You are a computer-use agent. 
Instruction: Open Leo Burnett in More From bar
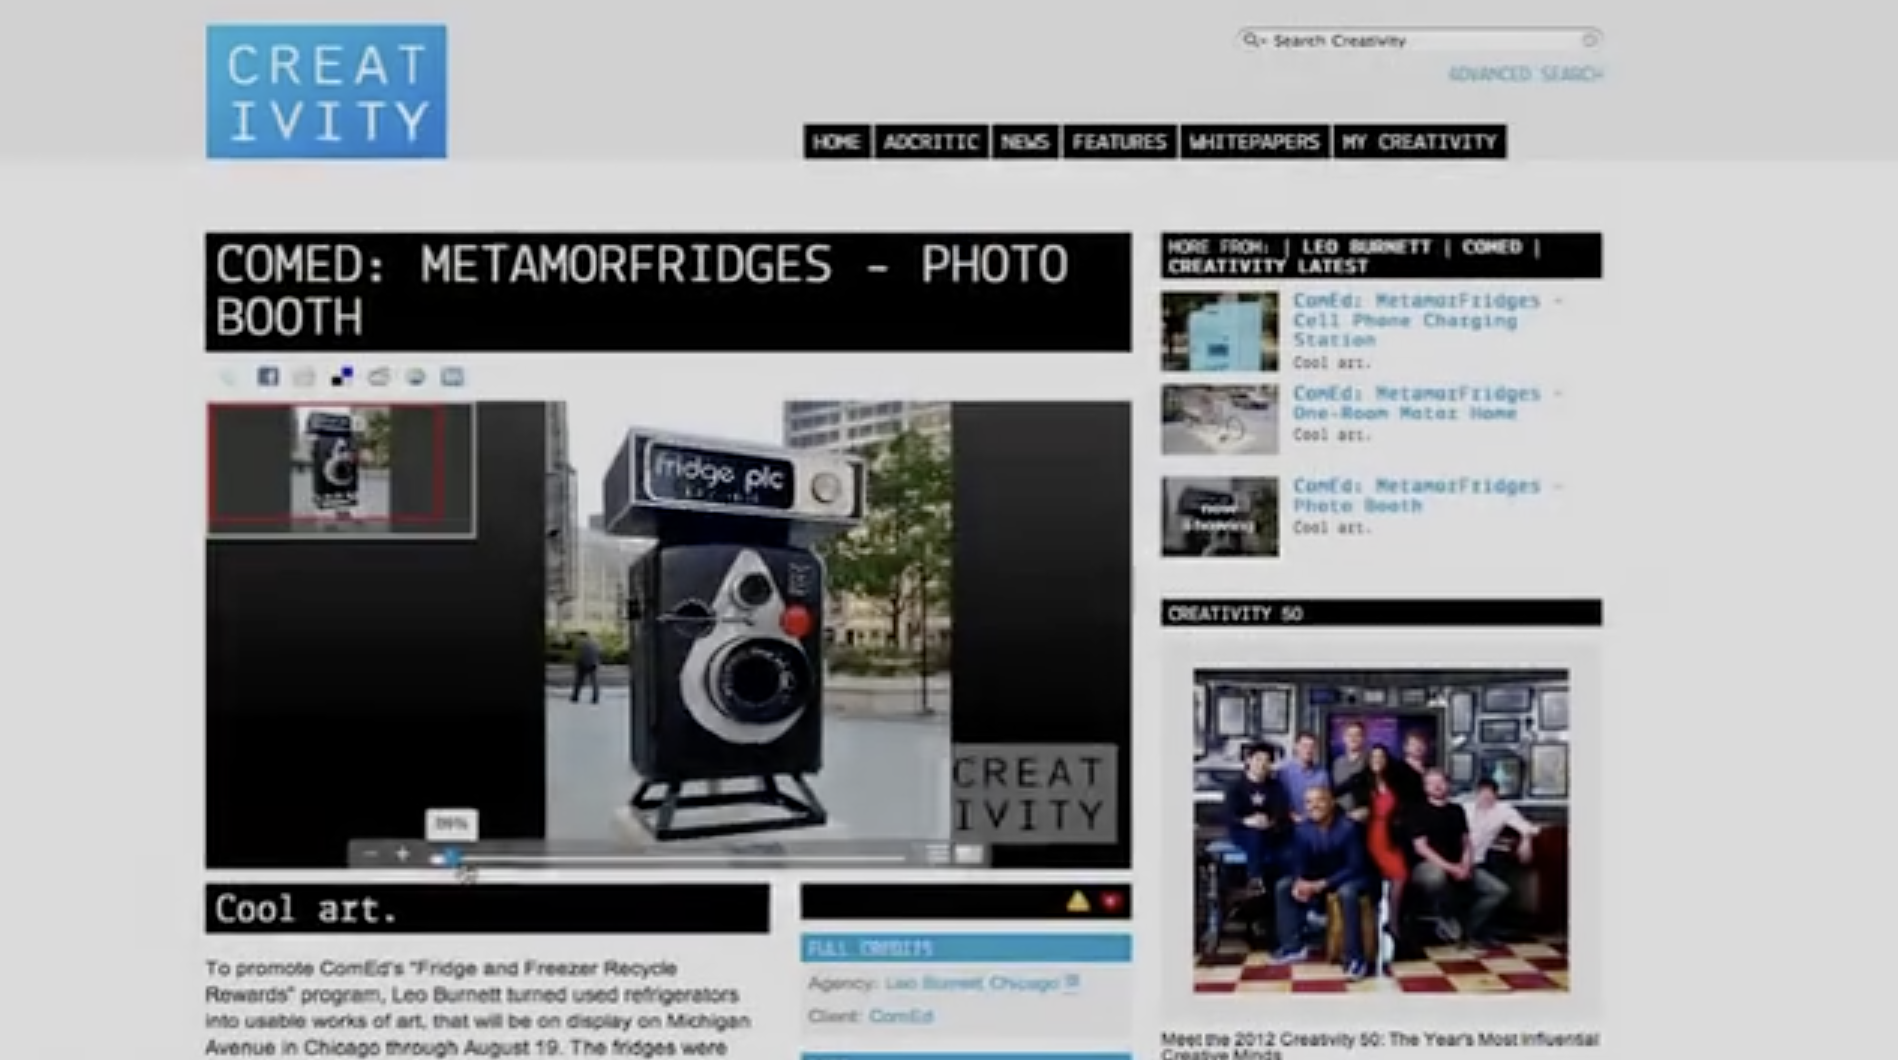pos(1366,247)
